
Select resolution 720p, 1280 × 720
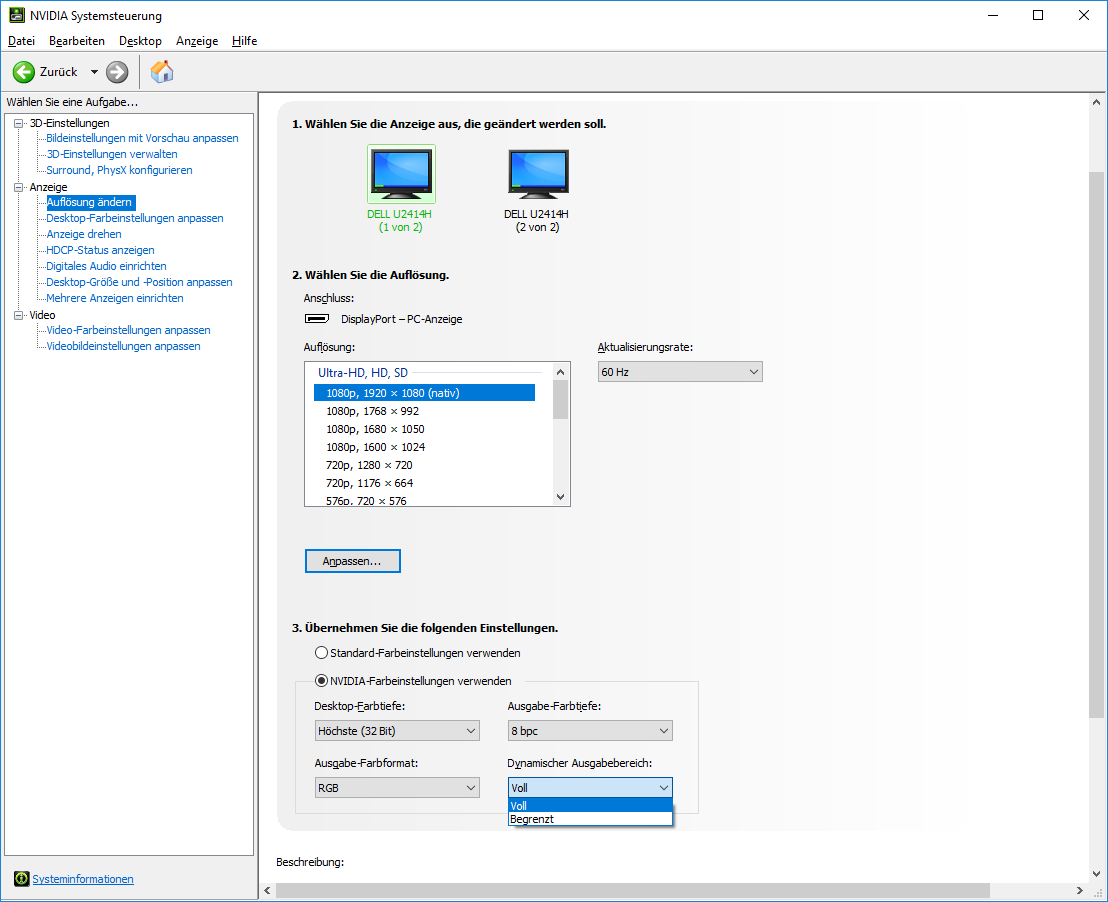(x=424, y=465)
